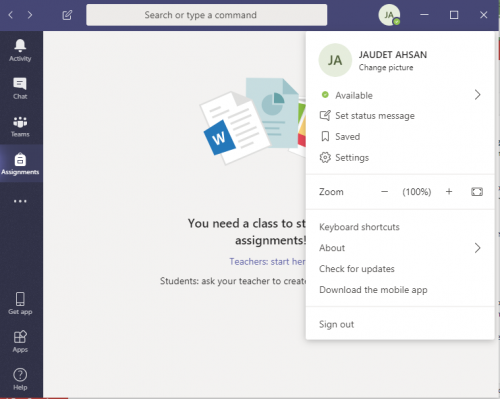The image size is (500, 399).
Task: Click the search or command box
Action: (x=207, y=15)
